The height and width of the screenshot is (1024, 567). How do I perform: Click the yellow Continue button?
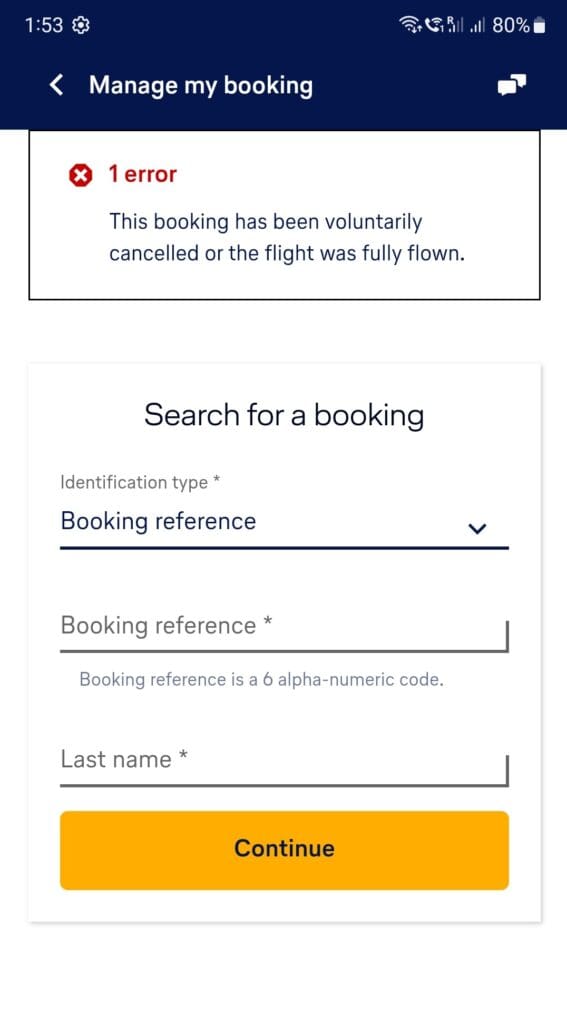(284, 850)
